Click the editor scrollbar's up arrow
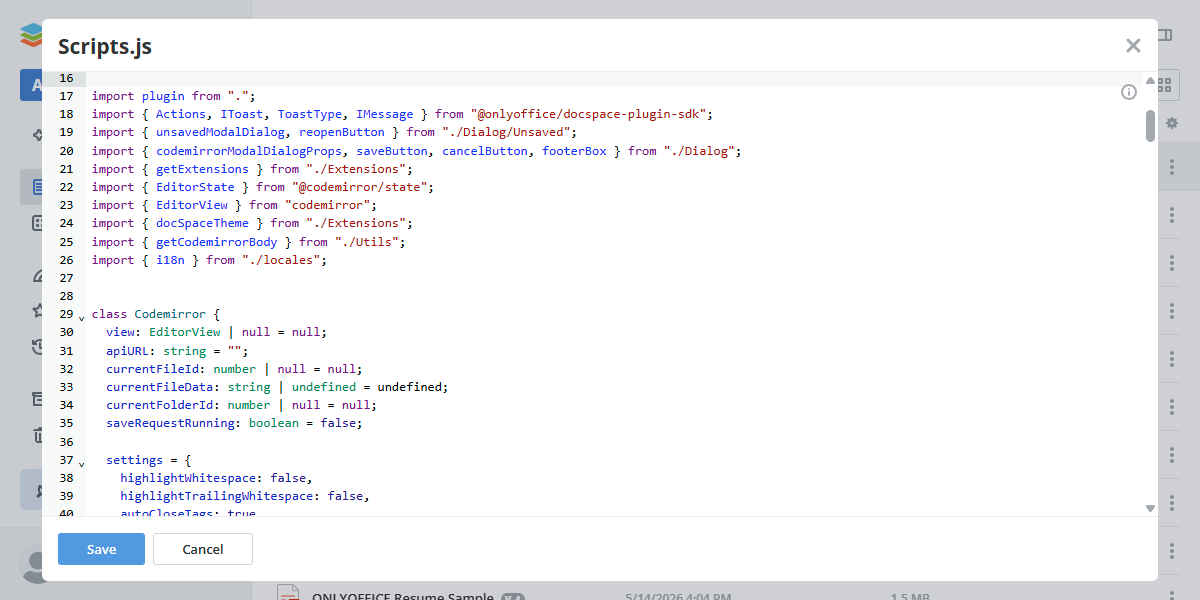 pos(1150,81)
